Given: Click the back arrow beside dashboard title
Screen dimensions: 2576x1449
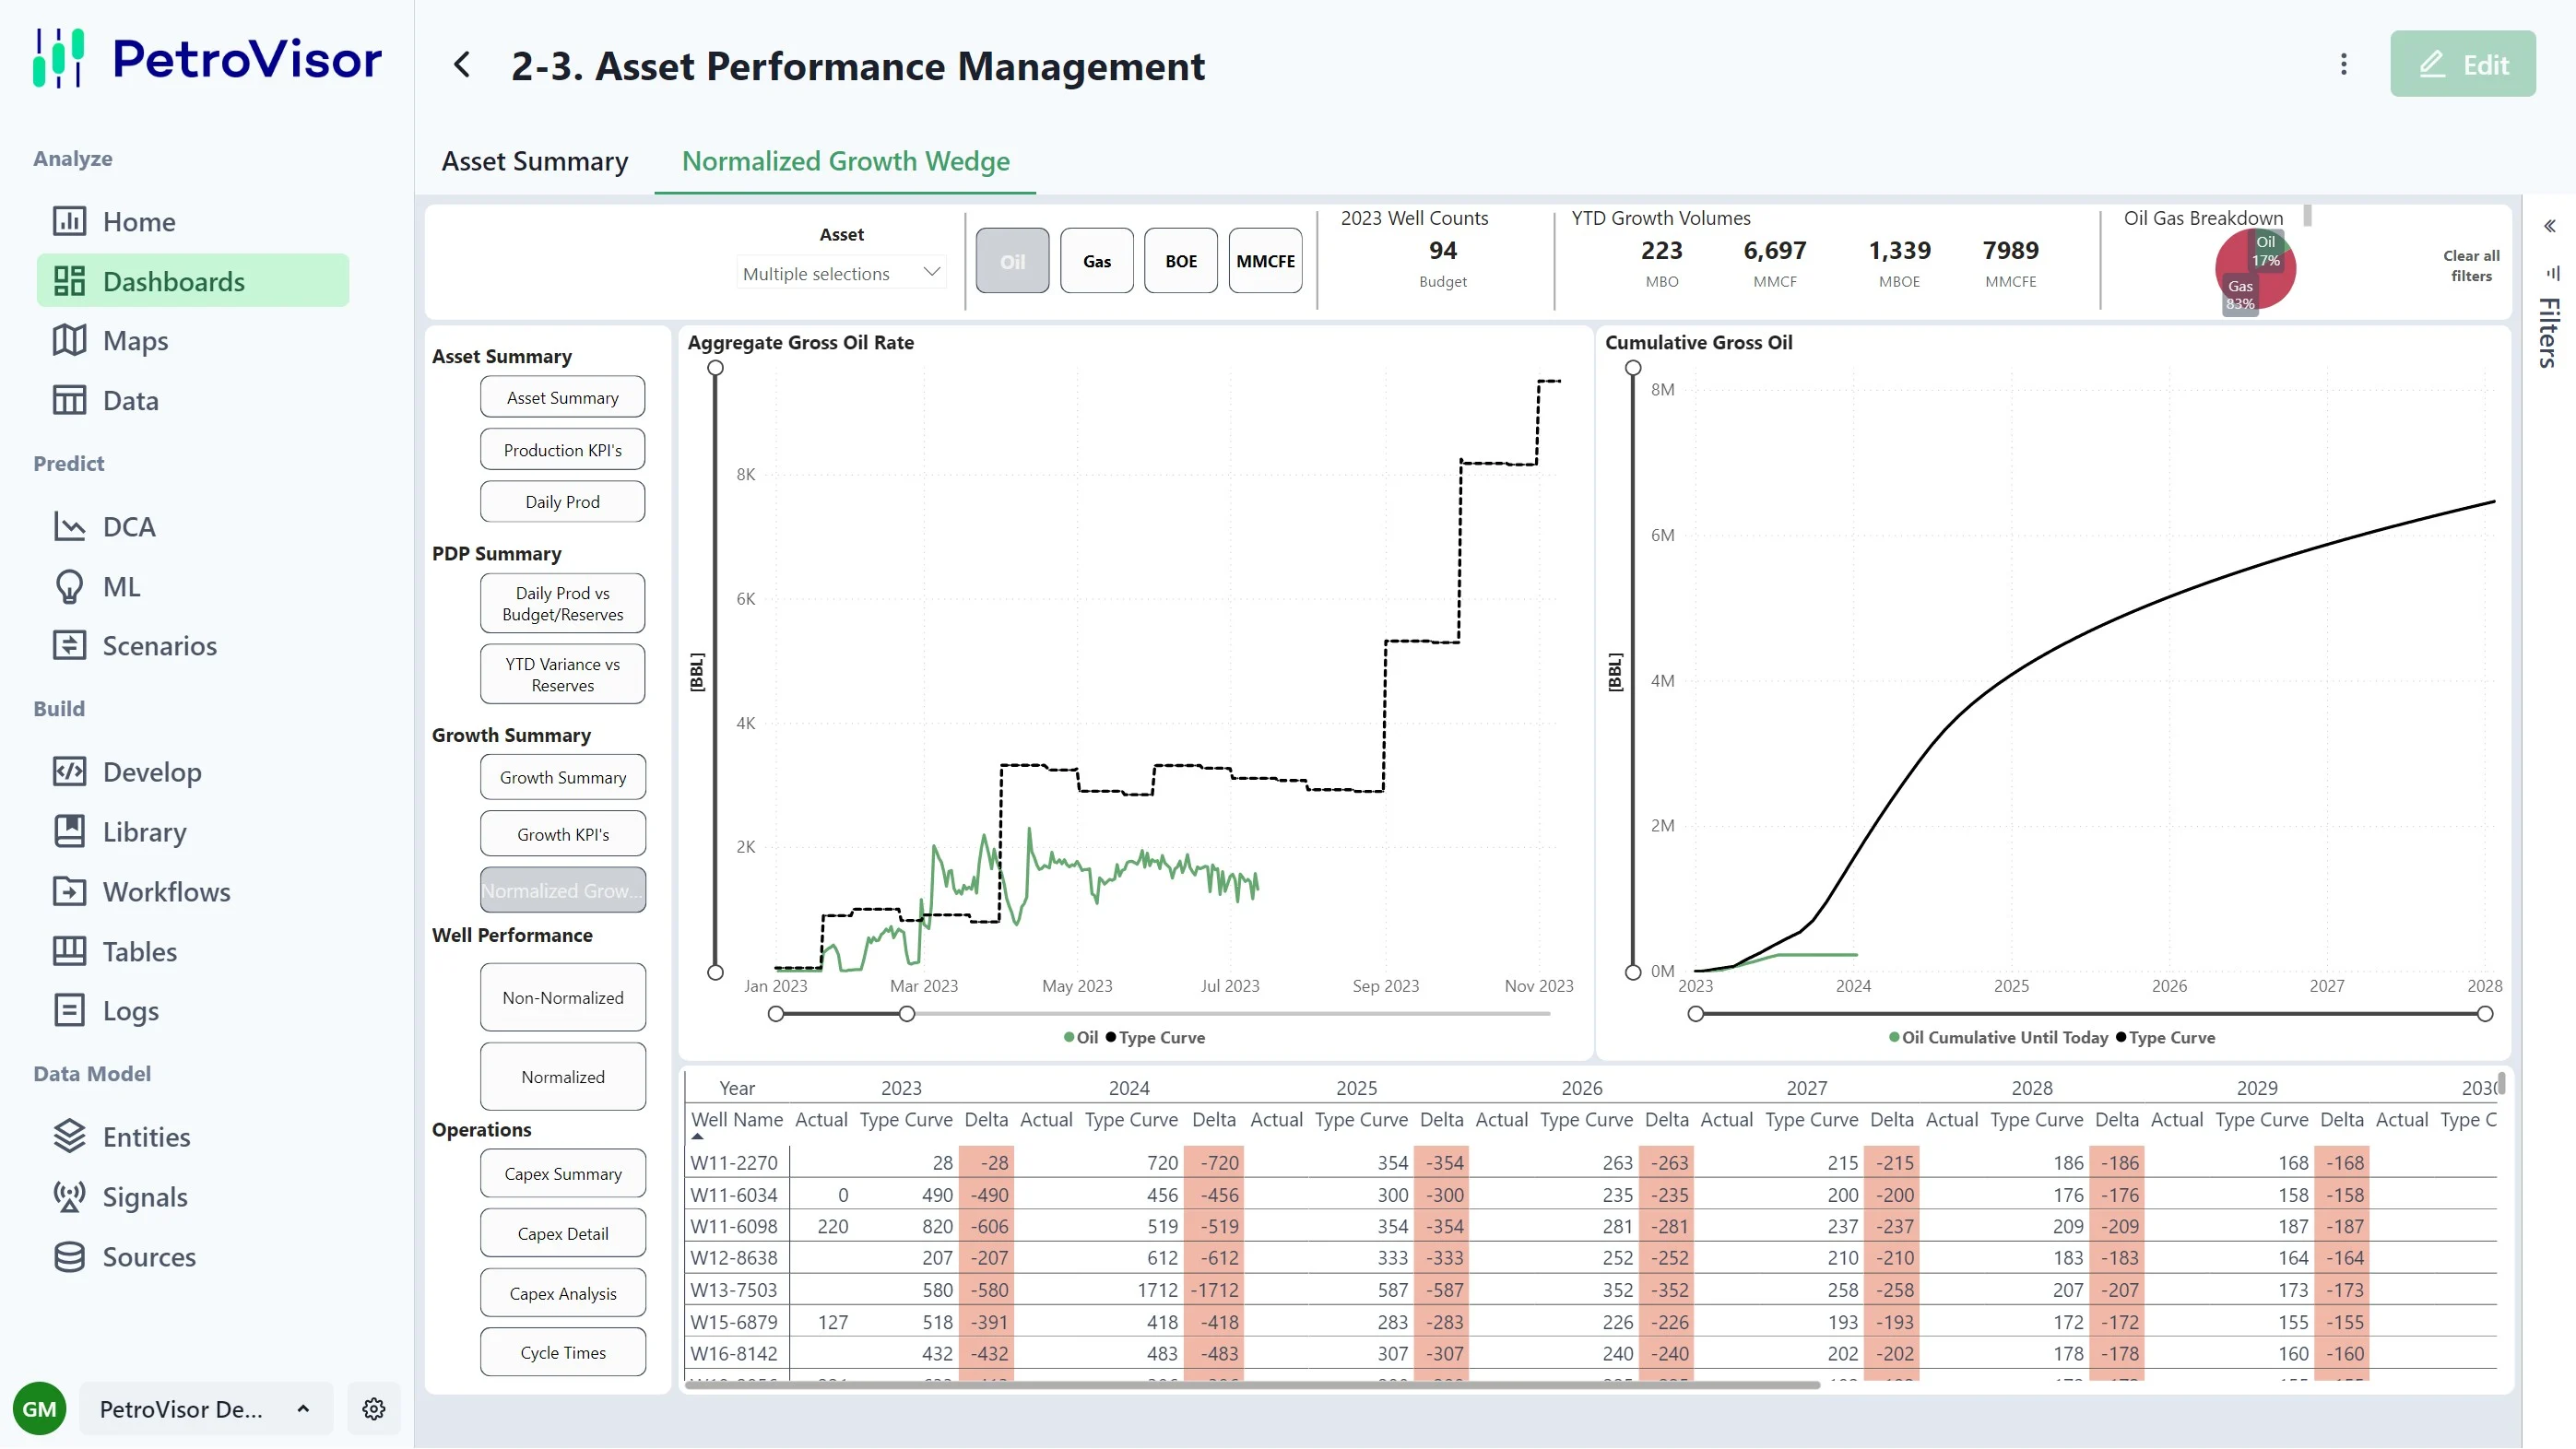Looking at the screenshot, I should [x=462, y=65].
